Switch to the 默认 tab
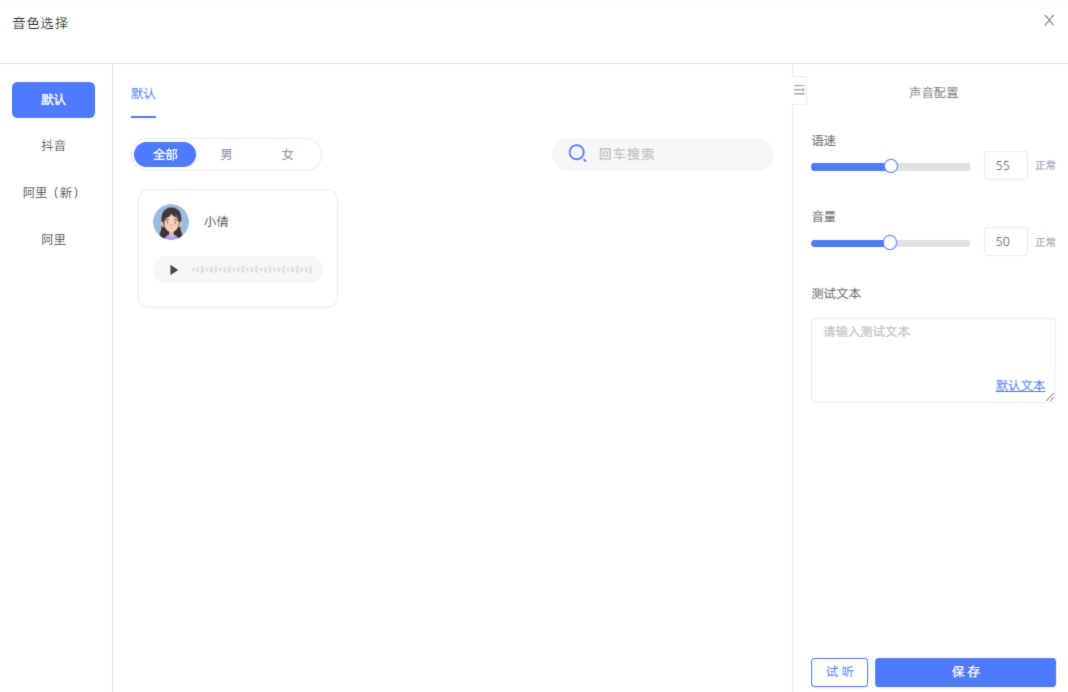Screen dimensions: 1068x692 pyautogui.click(x=143, y=94)
